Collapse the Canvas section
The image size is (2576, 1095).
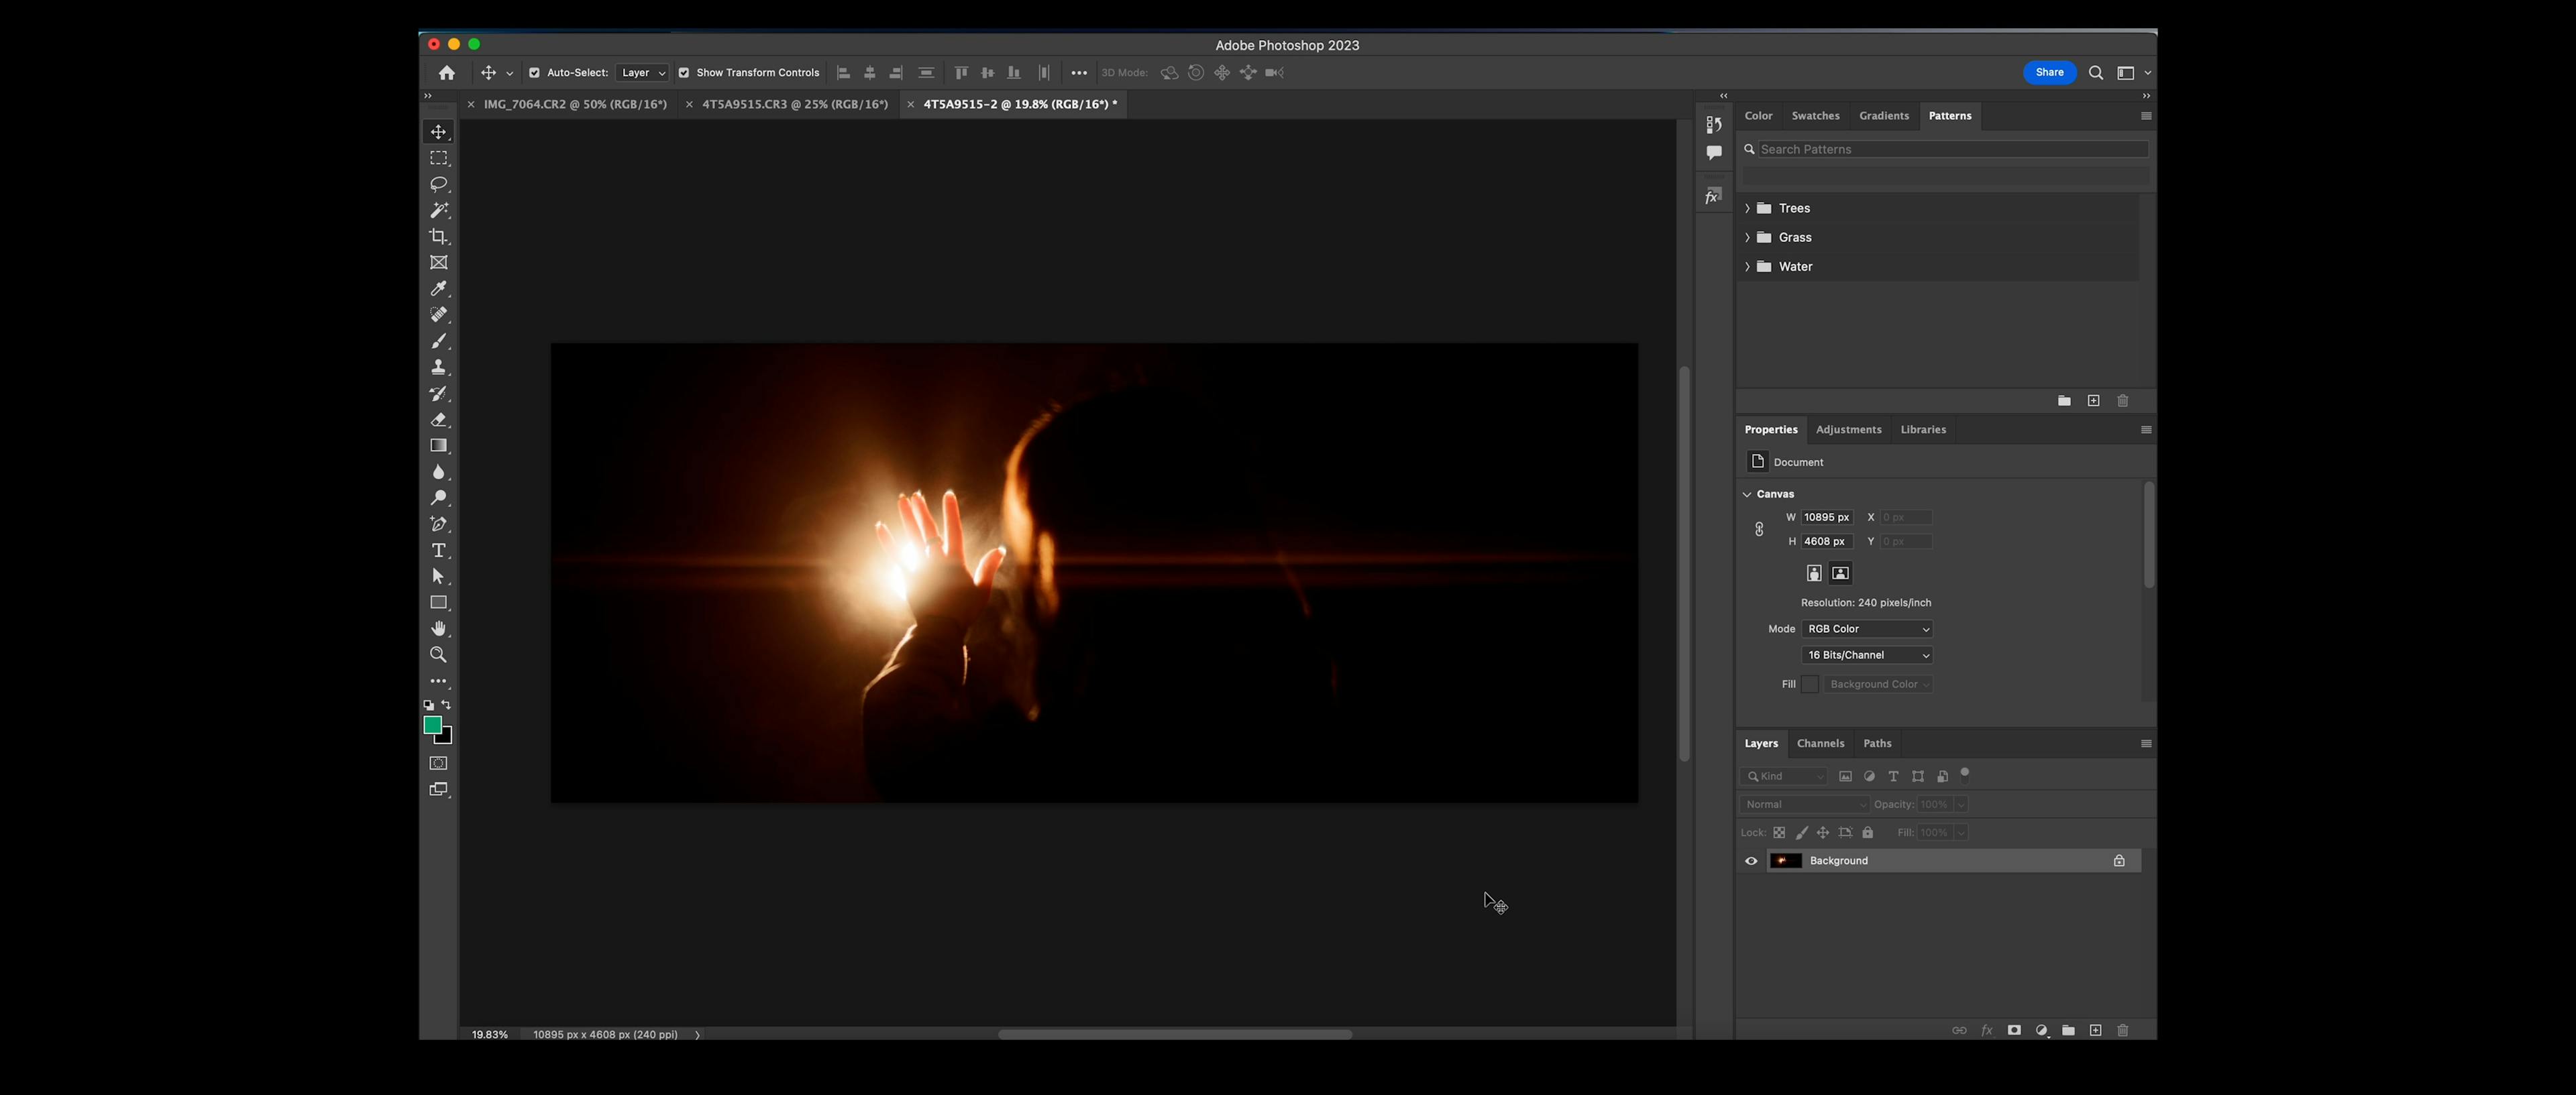(x=1747, y=494)
